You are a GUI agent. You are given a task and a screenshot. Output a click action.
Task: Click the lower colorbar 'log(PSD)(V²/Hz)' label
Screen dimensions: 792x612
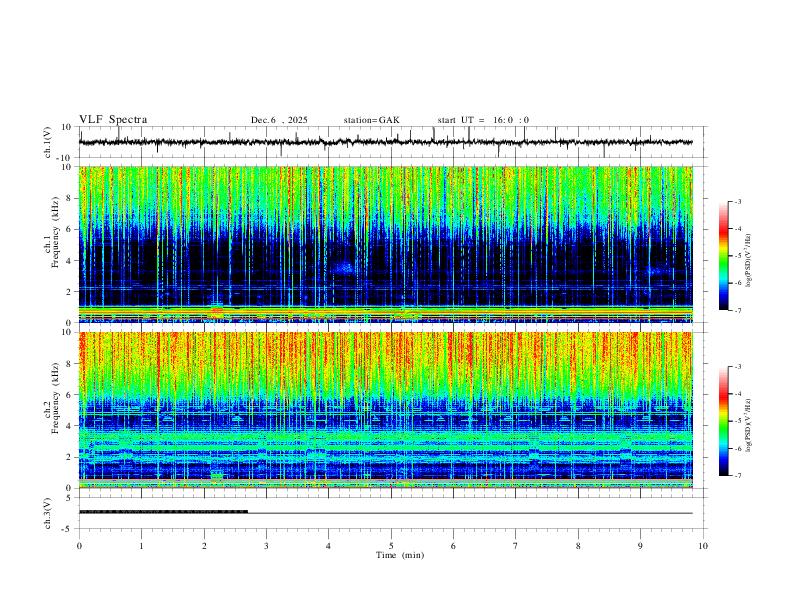click(x=748, y=425)
